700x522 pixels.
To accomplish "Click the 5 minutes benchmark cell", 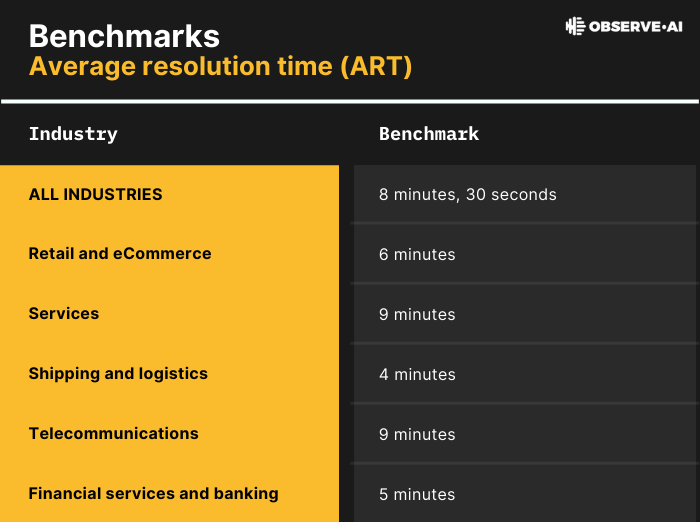I will (x=417, y=494).
